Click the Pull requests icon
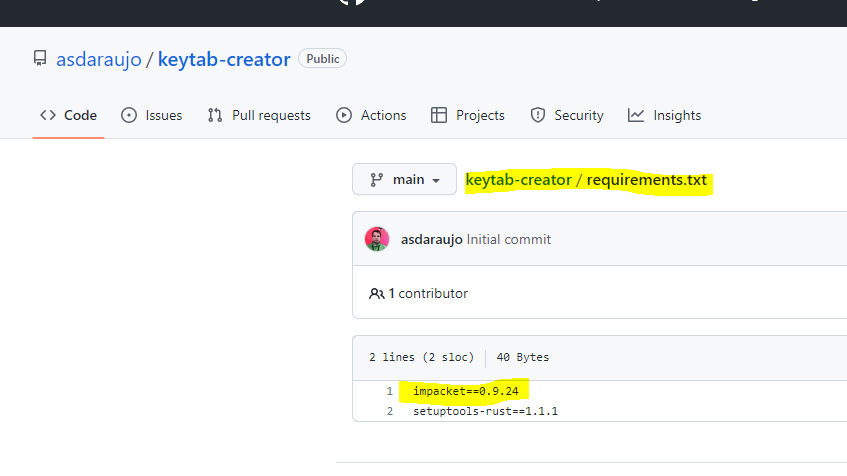The width and height of the screenshot is (847, 476). 215,115
